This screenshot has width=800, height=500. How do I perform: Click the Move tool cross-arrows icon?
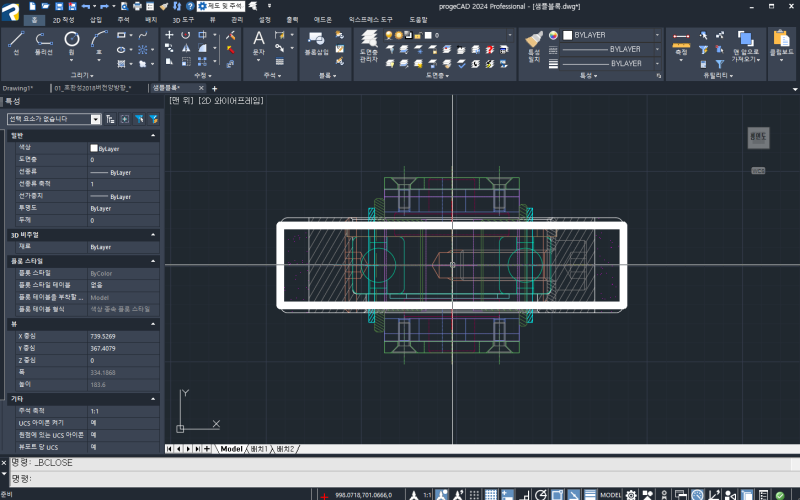(x=169, y=35)
